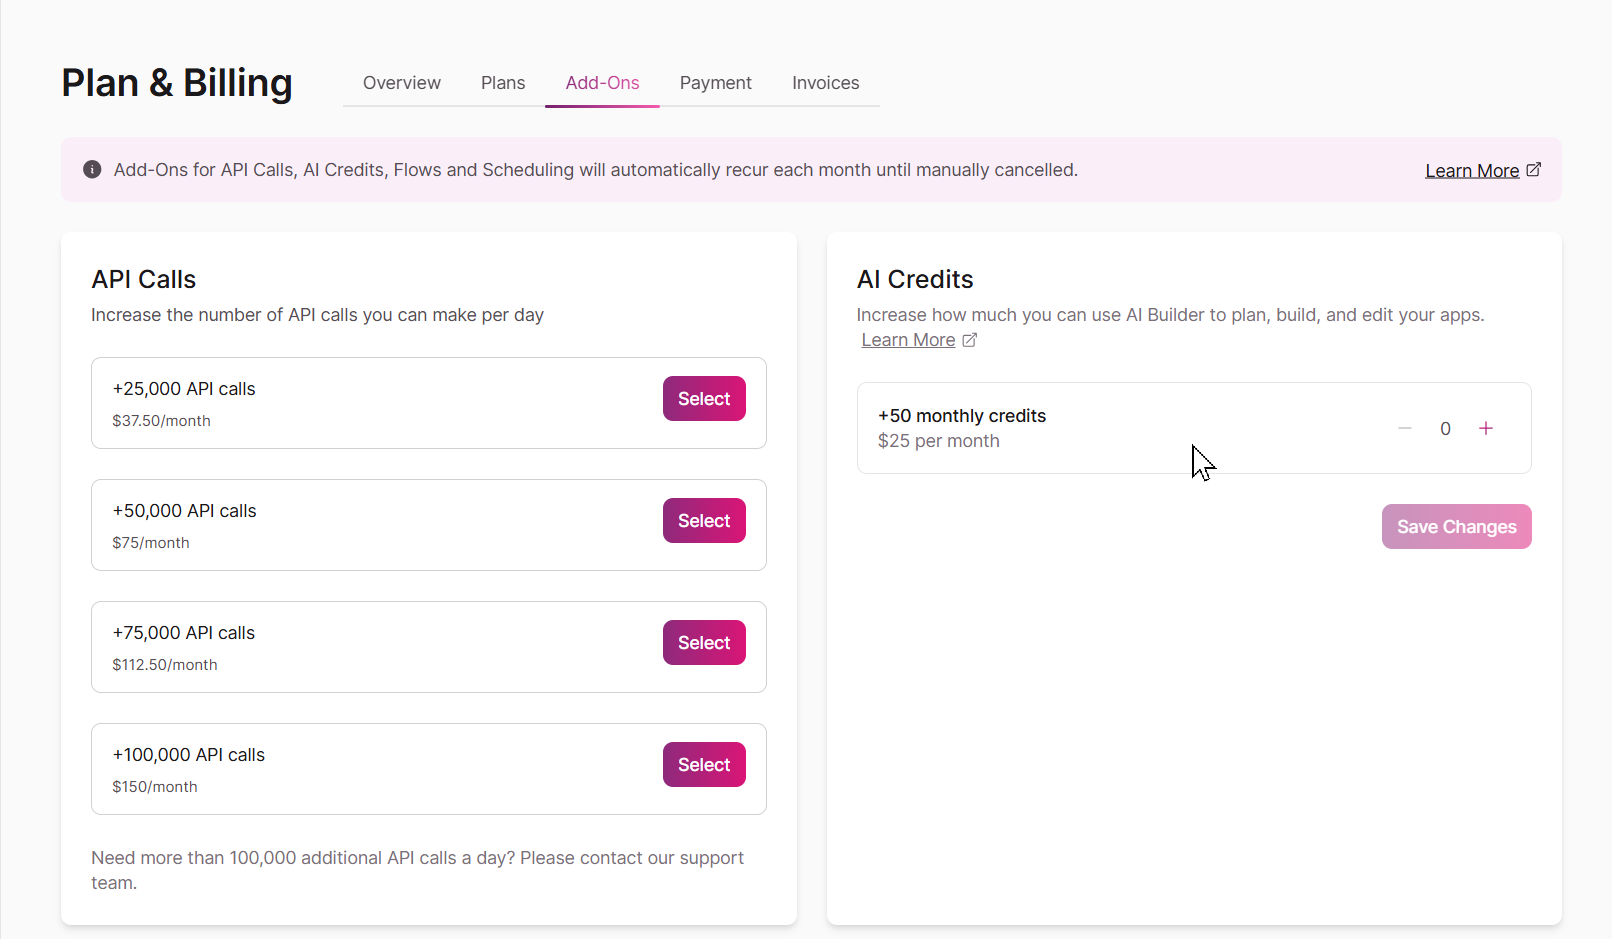Open the Overview tab
The height and width of the screenshot is (939, 1612).
(402, 83)
